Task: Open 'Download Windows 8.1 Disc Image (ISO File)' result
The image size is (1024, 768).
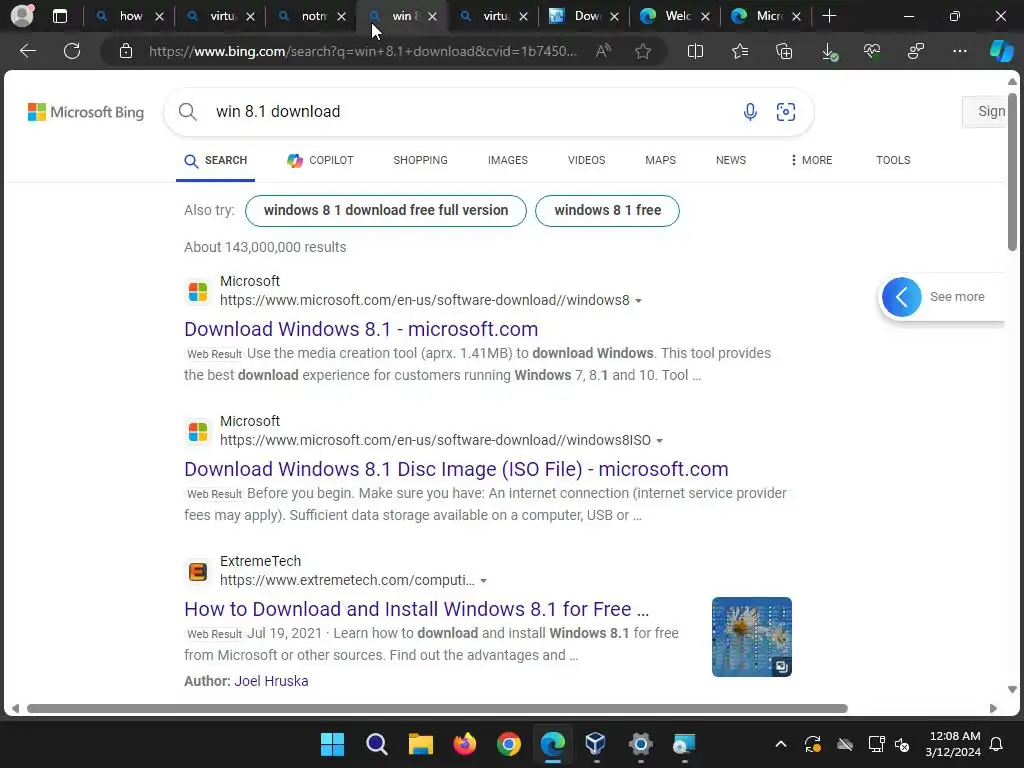Action: tap(456, 469)
